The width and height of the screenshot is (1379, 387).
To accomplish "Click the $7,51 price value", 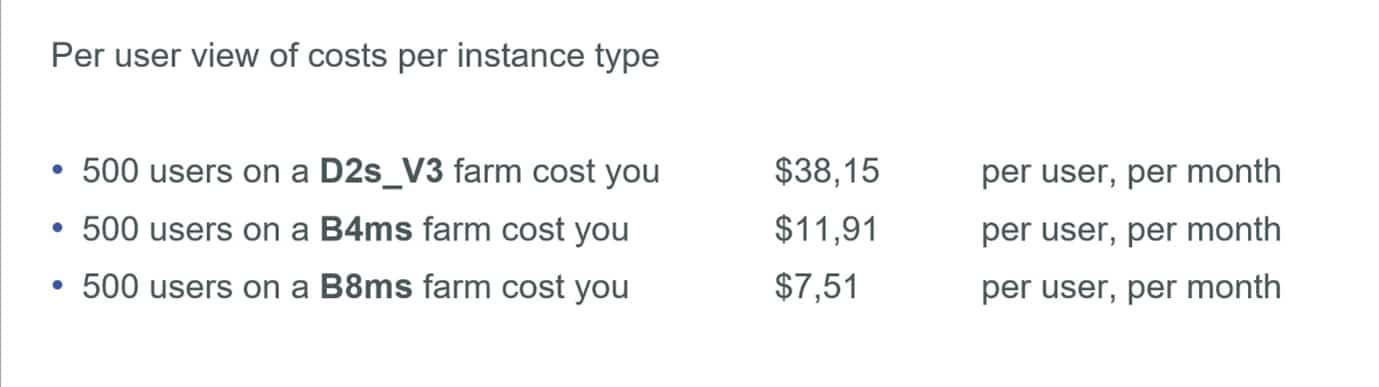I will (817, 288).
